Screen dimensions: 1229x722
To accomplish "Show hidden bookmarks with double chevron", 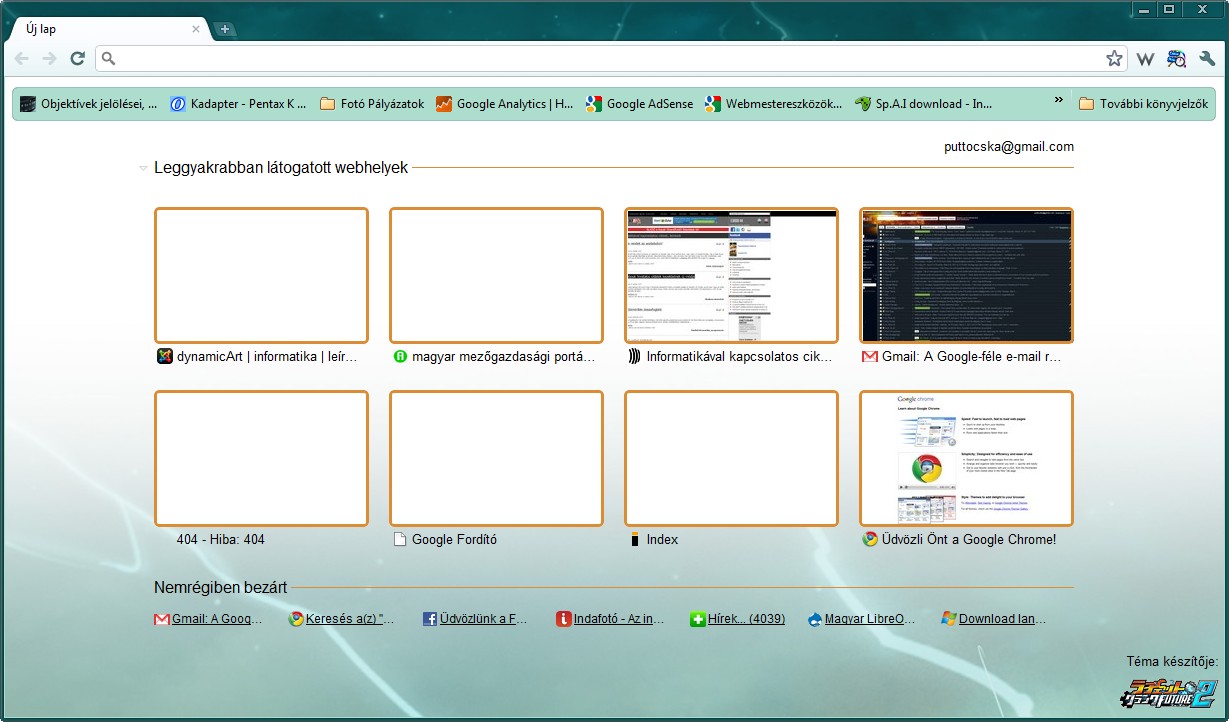I will coord(1059,100).
